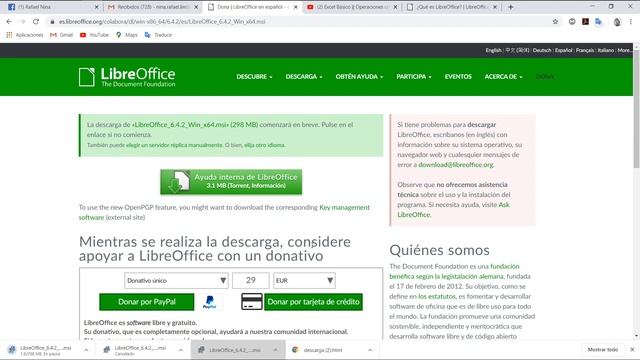Click the address bar URL
Image resolution: width=640 pixels, height=360 pixels.
(162, 22)
